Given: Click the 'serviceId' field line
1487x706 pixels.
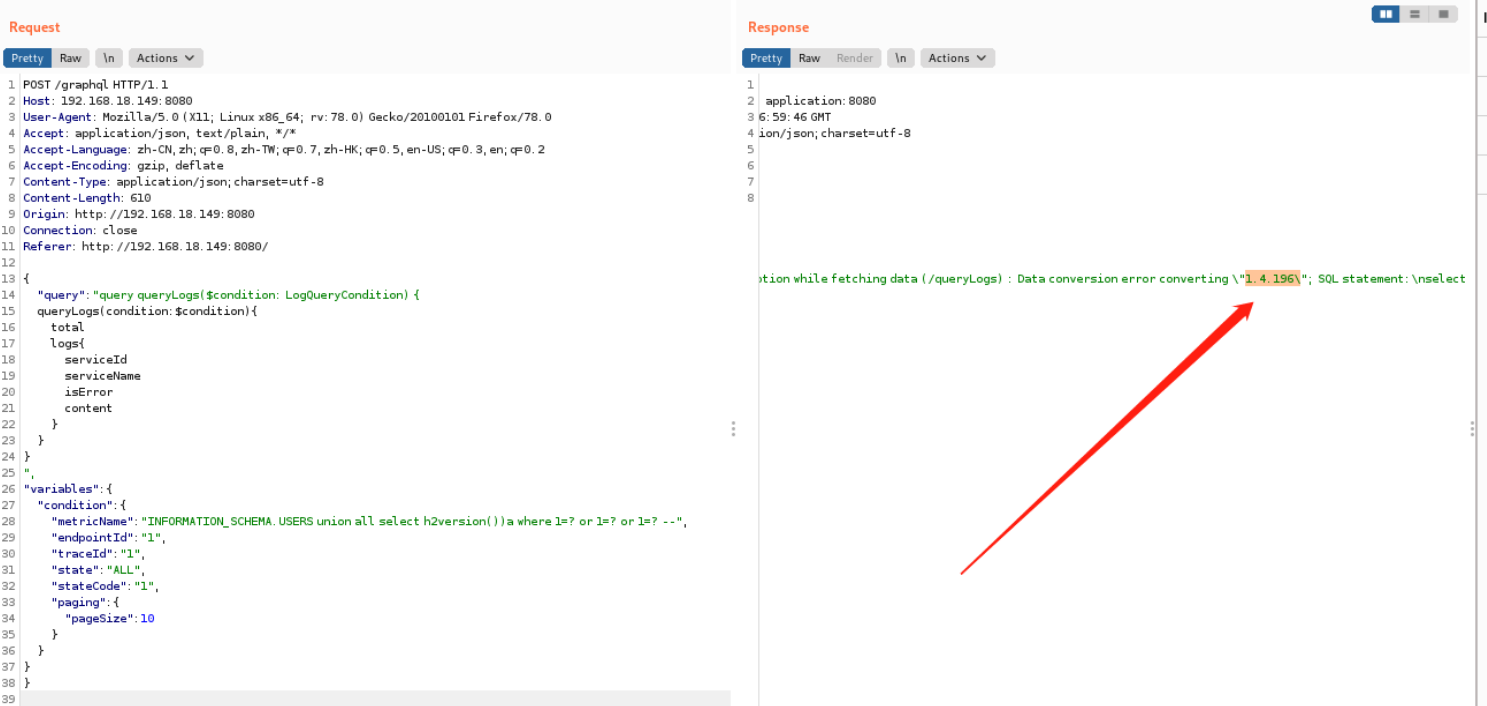Looking at the screenshot, I should [96, 359].
